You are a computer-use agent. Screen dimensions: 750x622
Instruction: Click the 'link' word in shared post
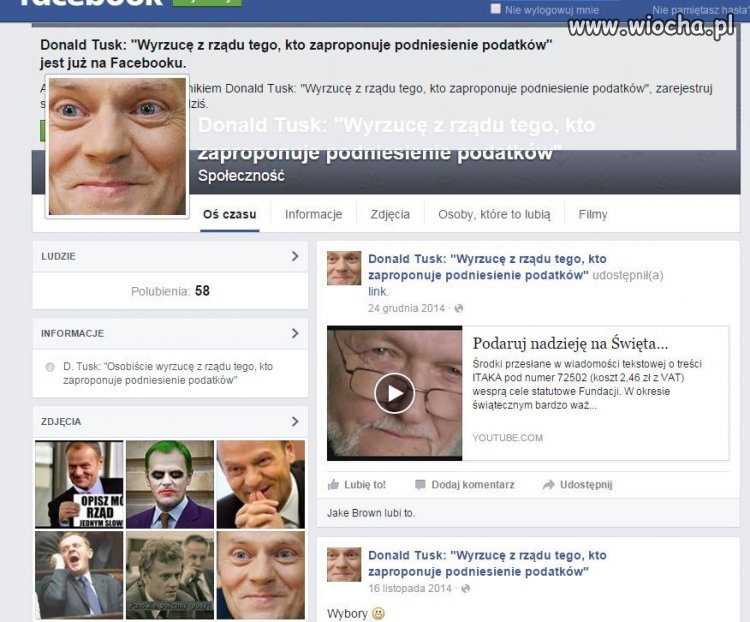tap(378, 291)
